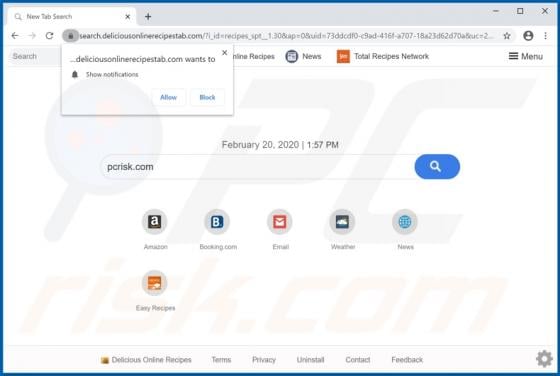Click the padlock site info icon
560x376 pixels.
(71, 36)
